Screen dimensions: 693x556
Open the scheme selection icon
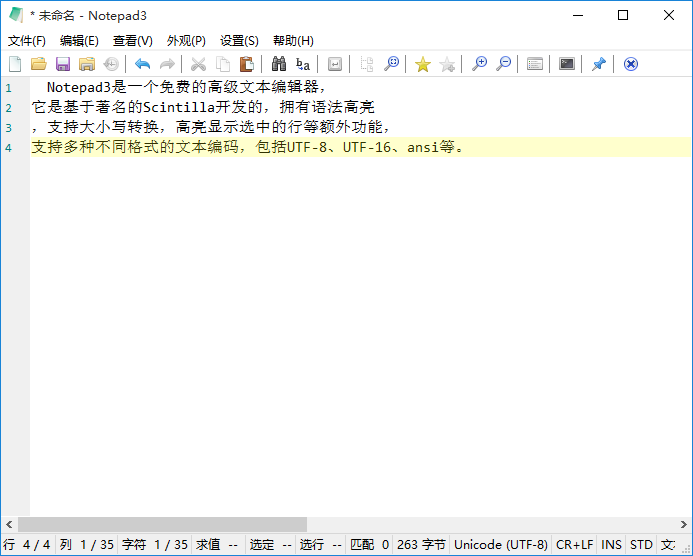point(535,64)
